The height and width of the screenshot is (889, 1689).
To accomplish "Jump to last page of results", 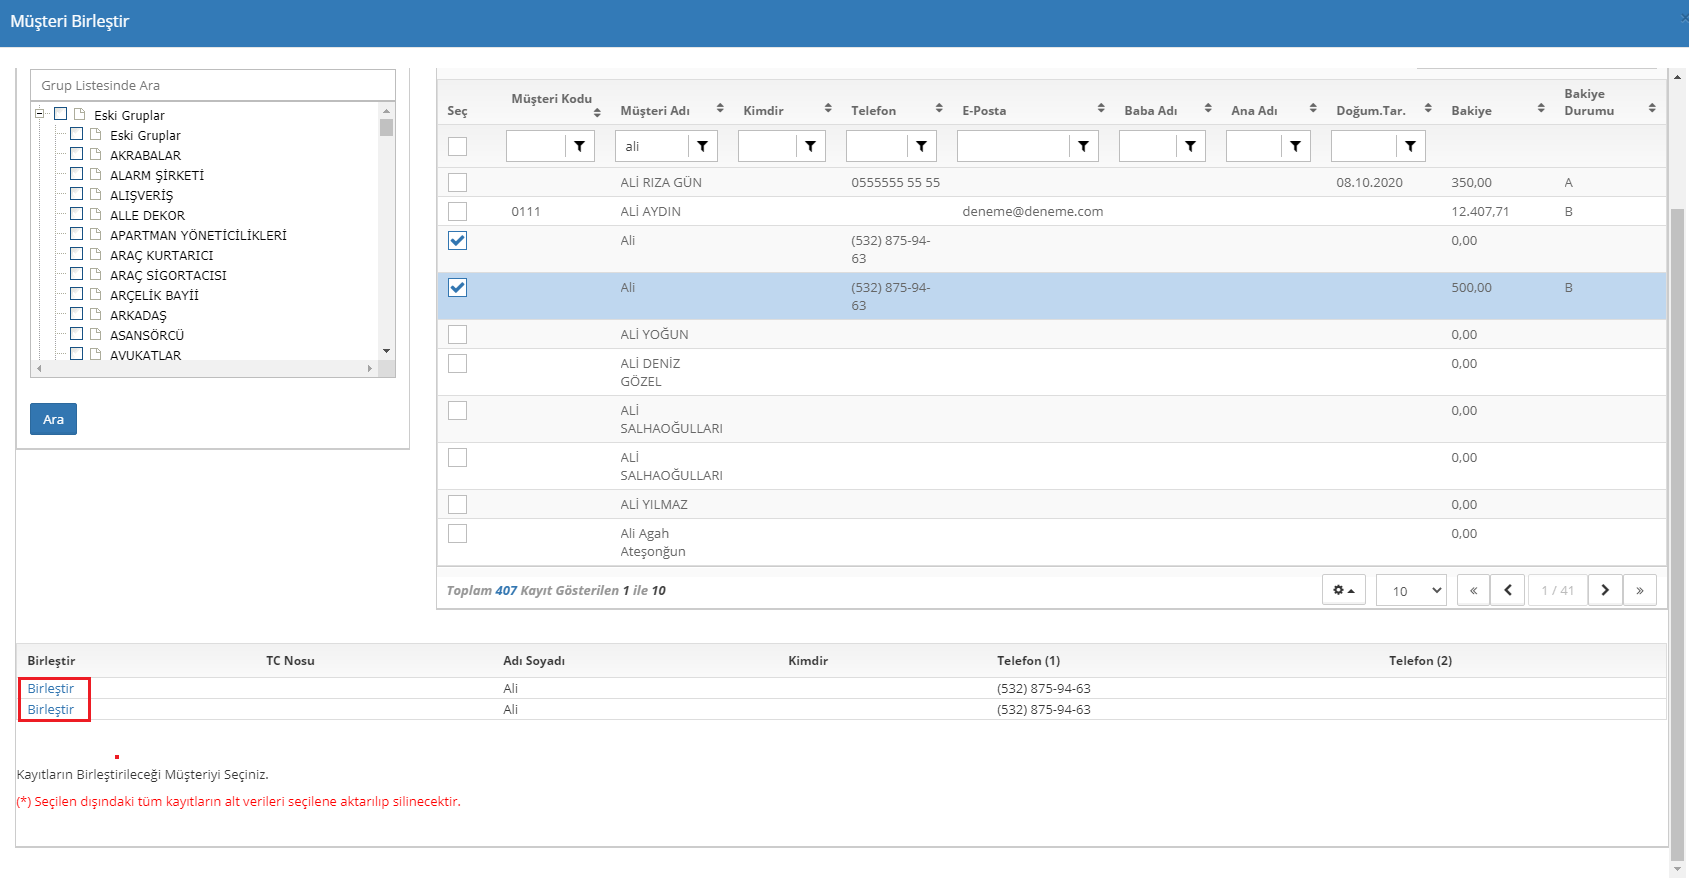I will tap(1640, 590).
